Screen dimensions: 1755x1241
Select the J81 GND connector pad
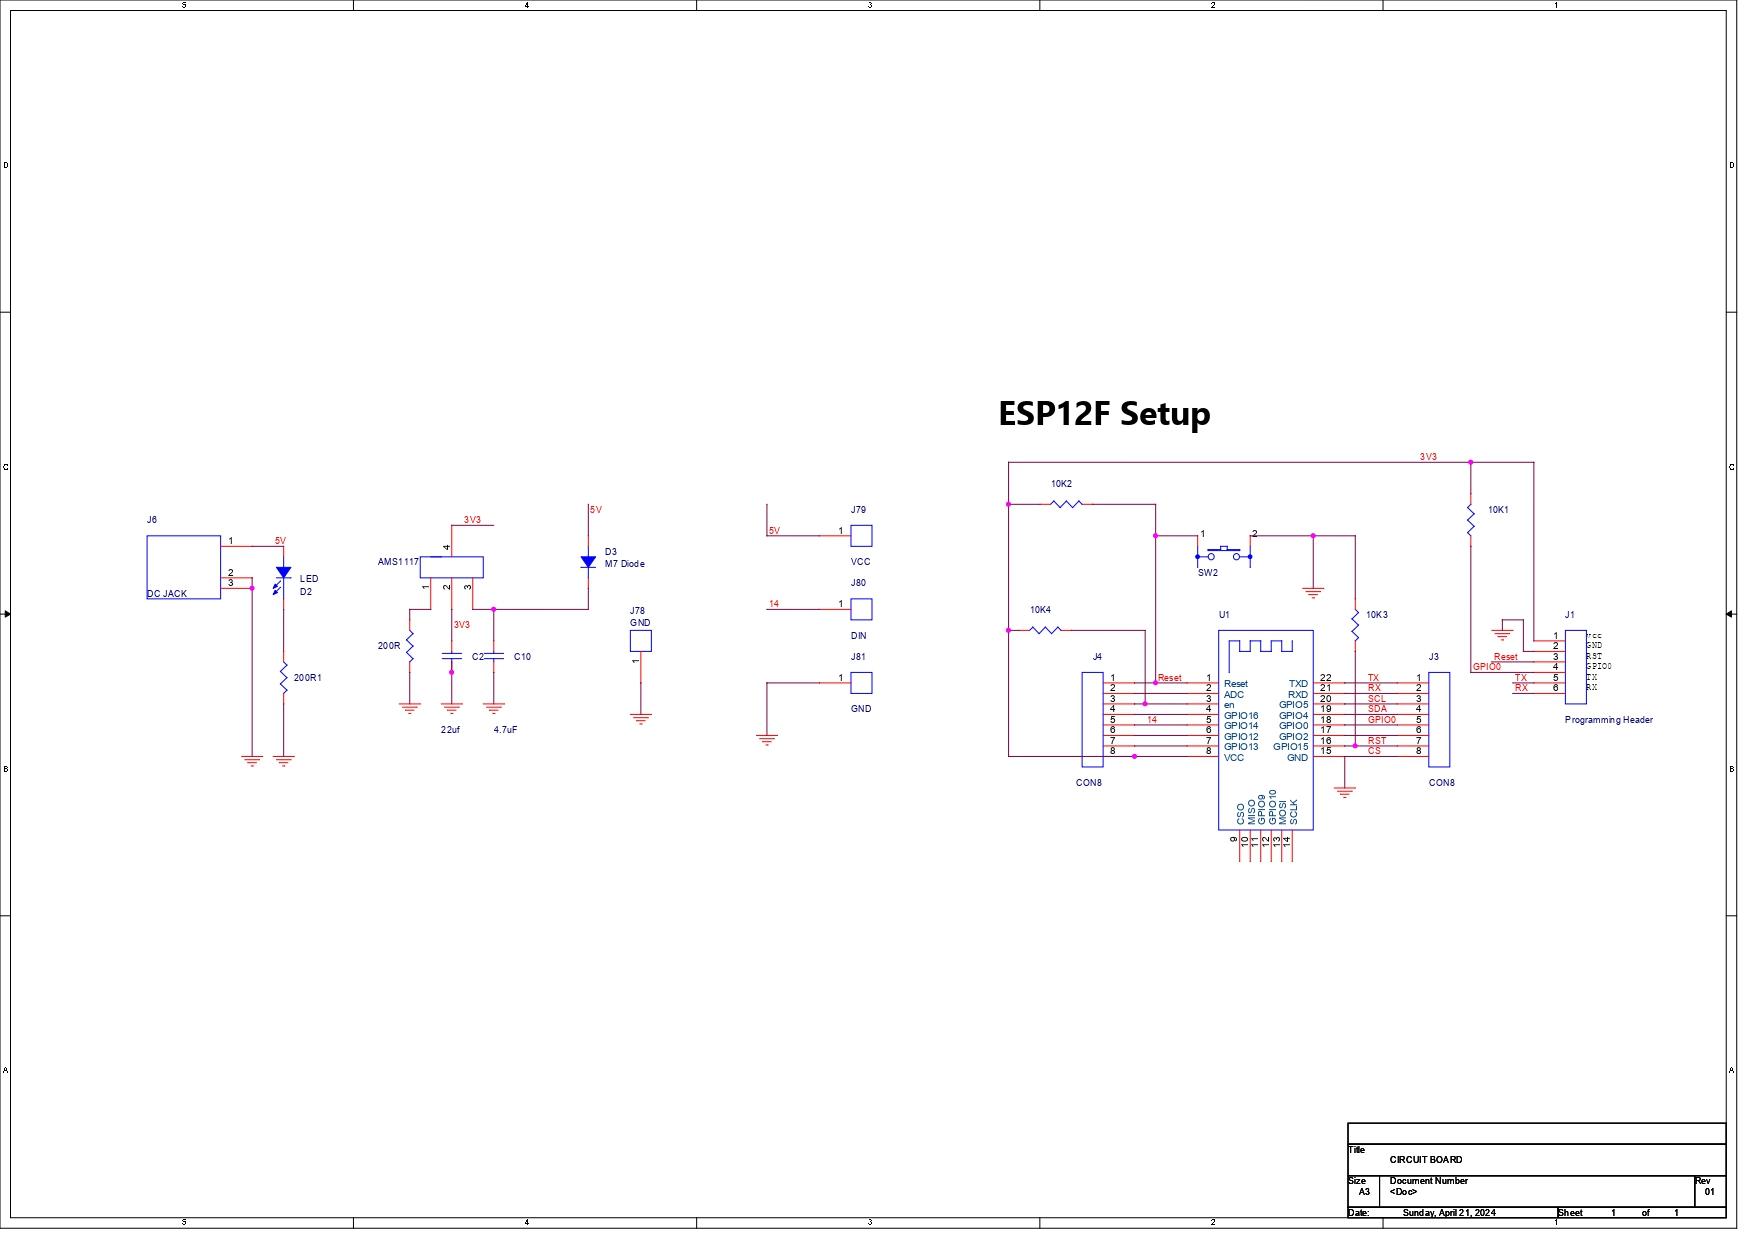[x=861, y=683]
